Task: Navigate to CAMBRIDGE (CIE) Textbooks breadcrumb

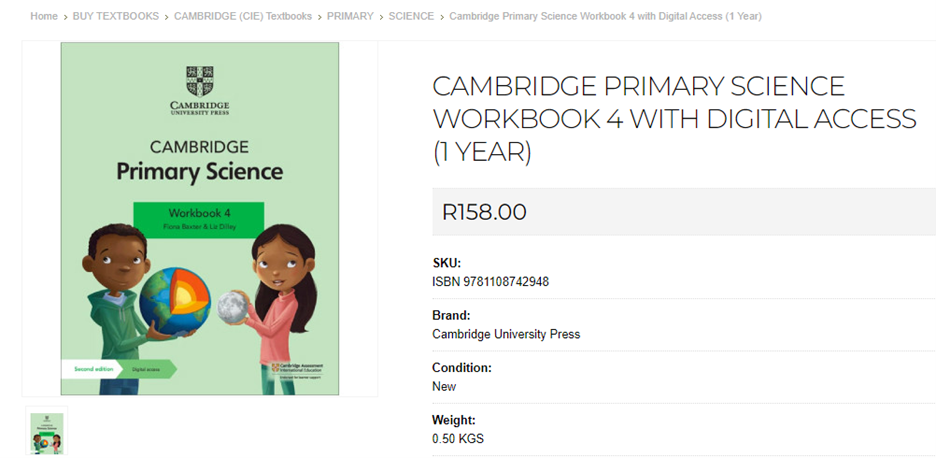Action: pos(242,17)
